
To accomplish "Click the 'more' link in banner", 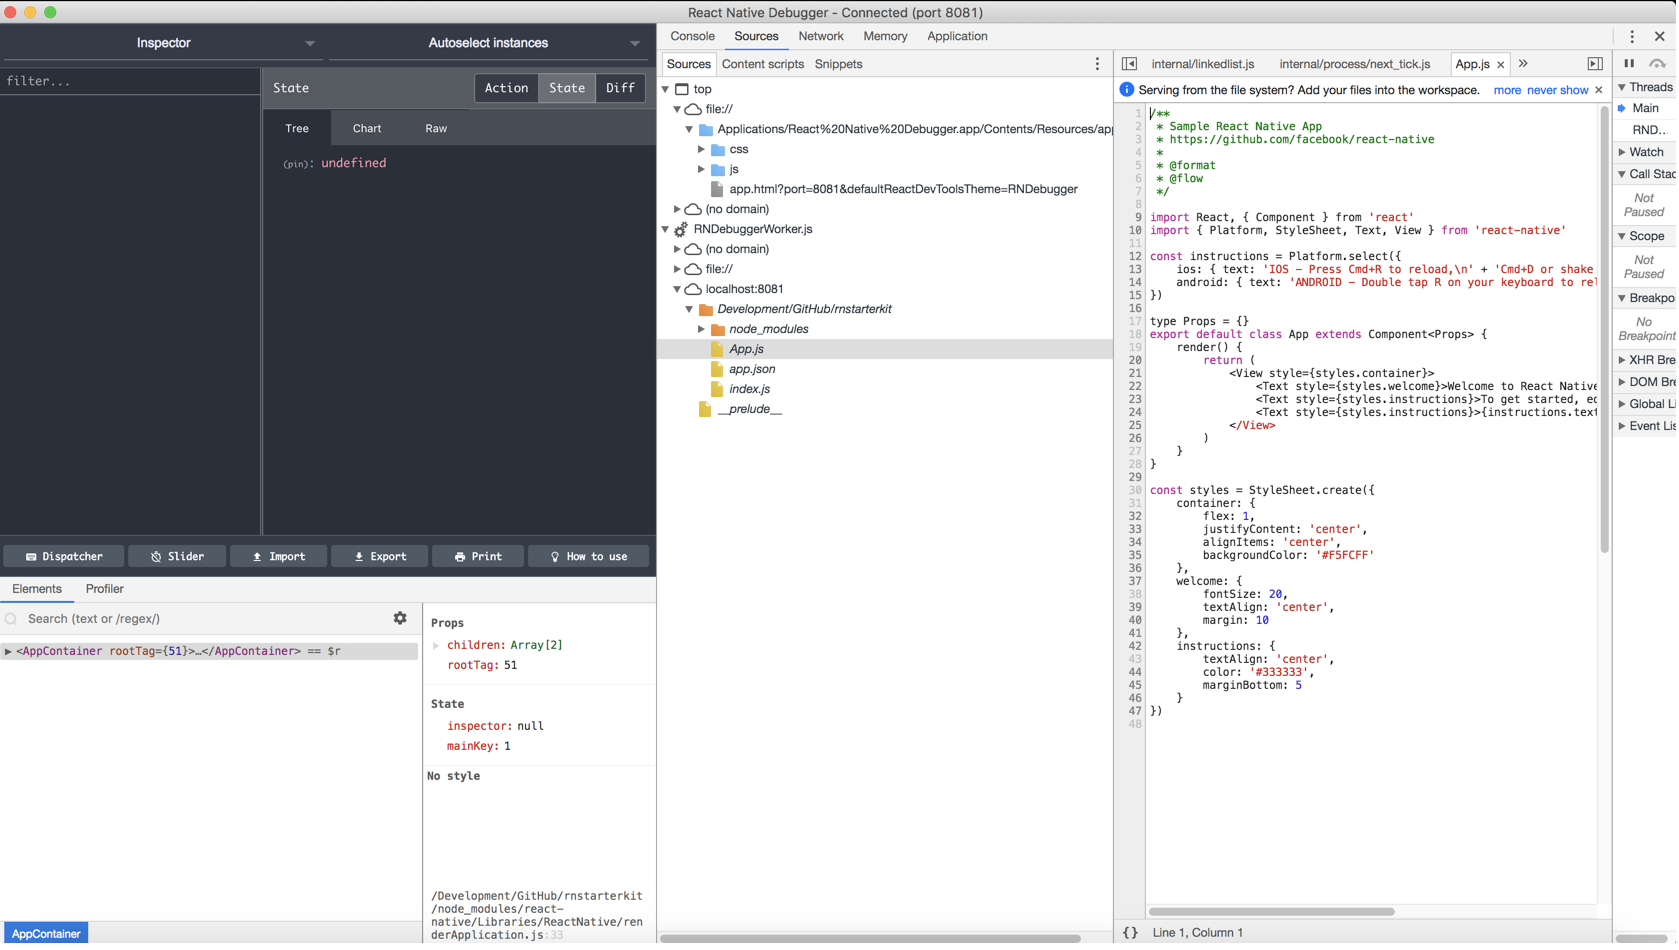I will click(x=1507, y=90).
